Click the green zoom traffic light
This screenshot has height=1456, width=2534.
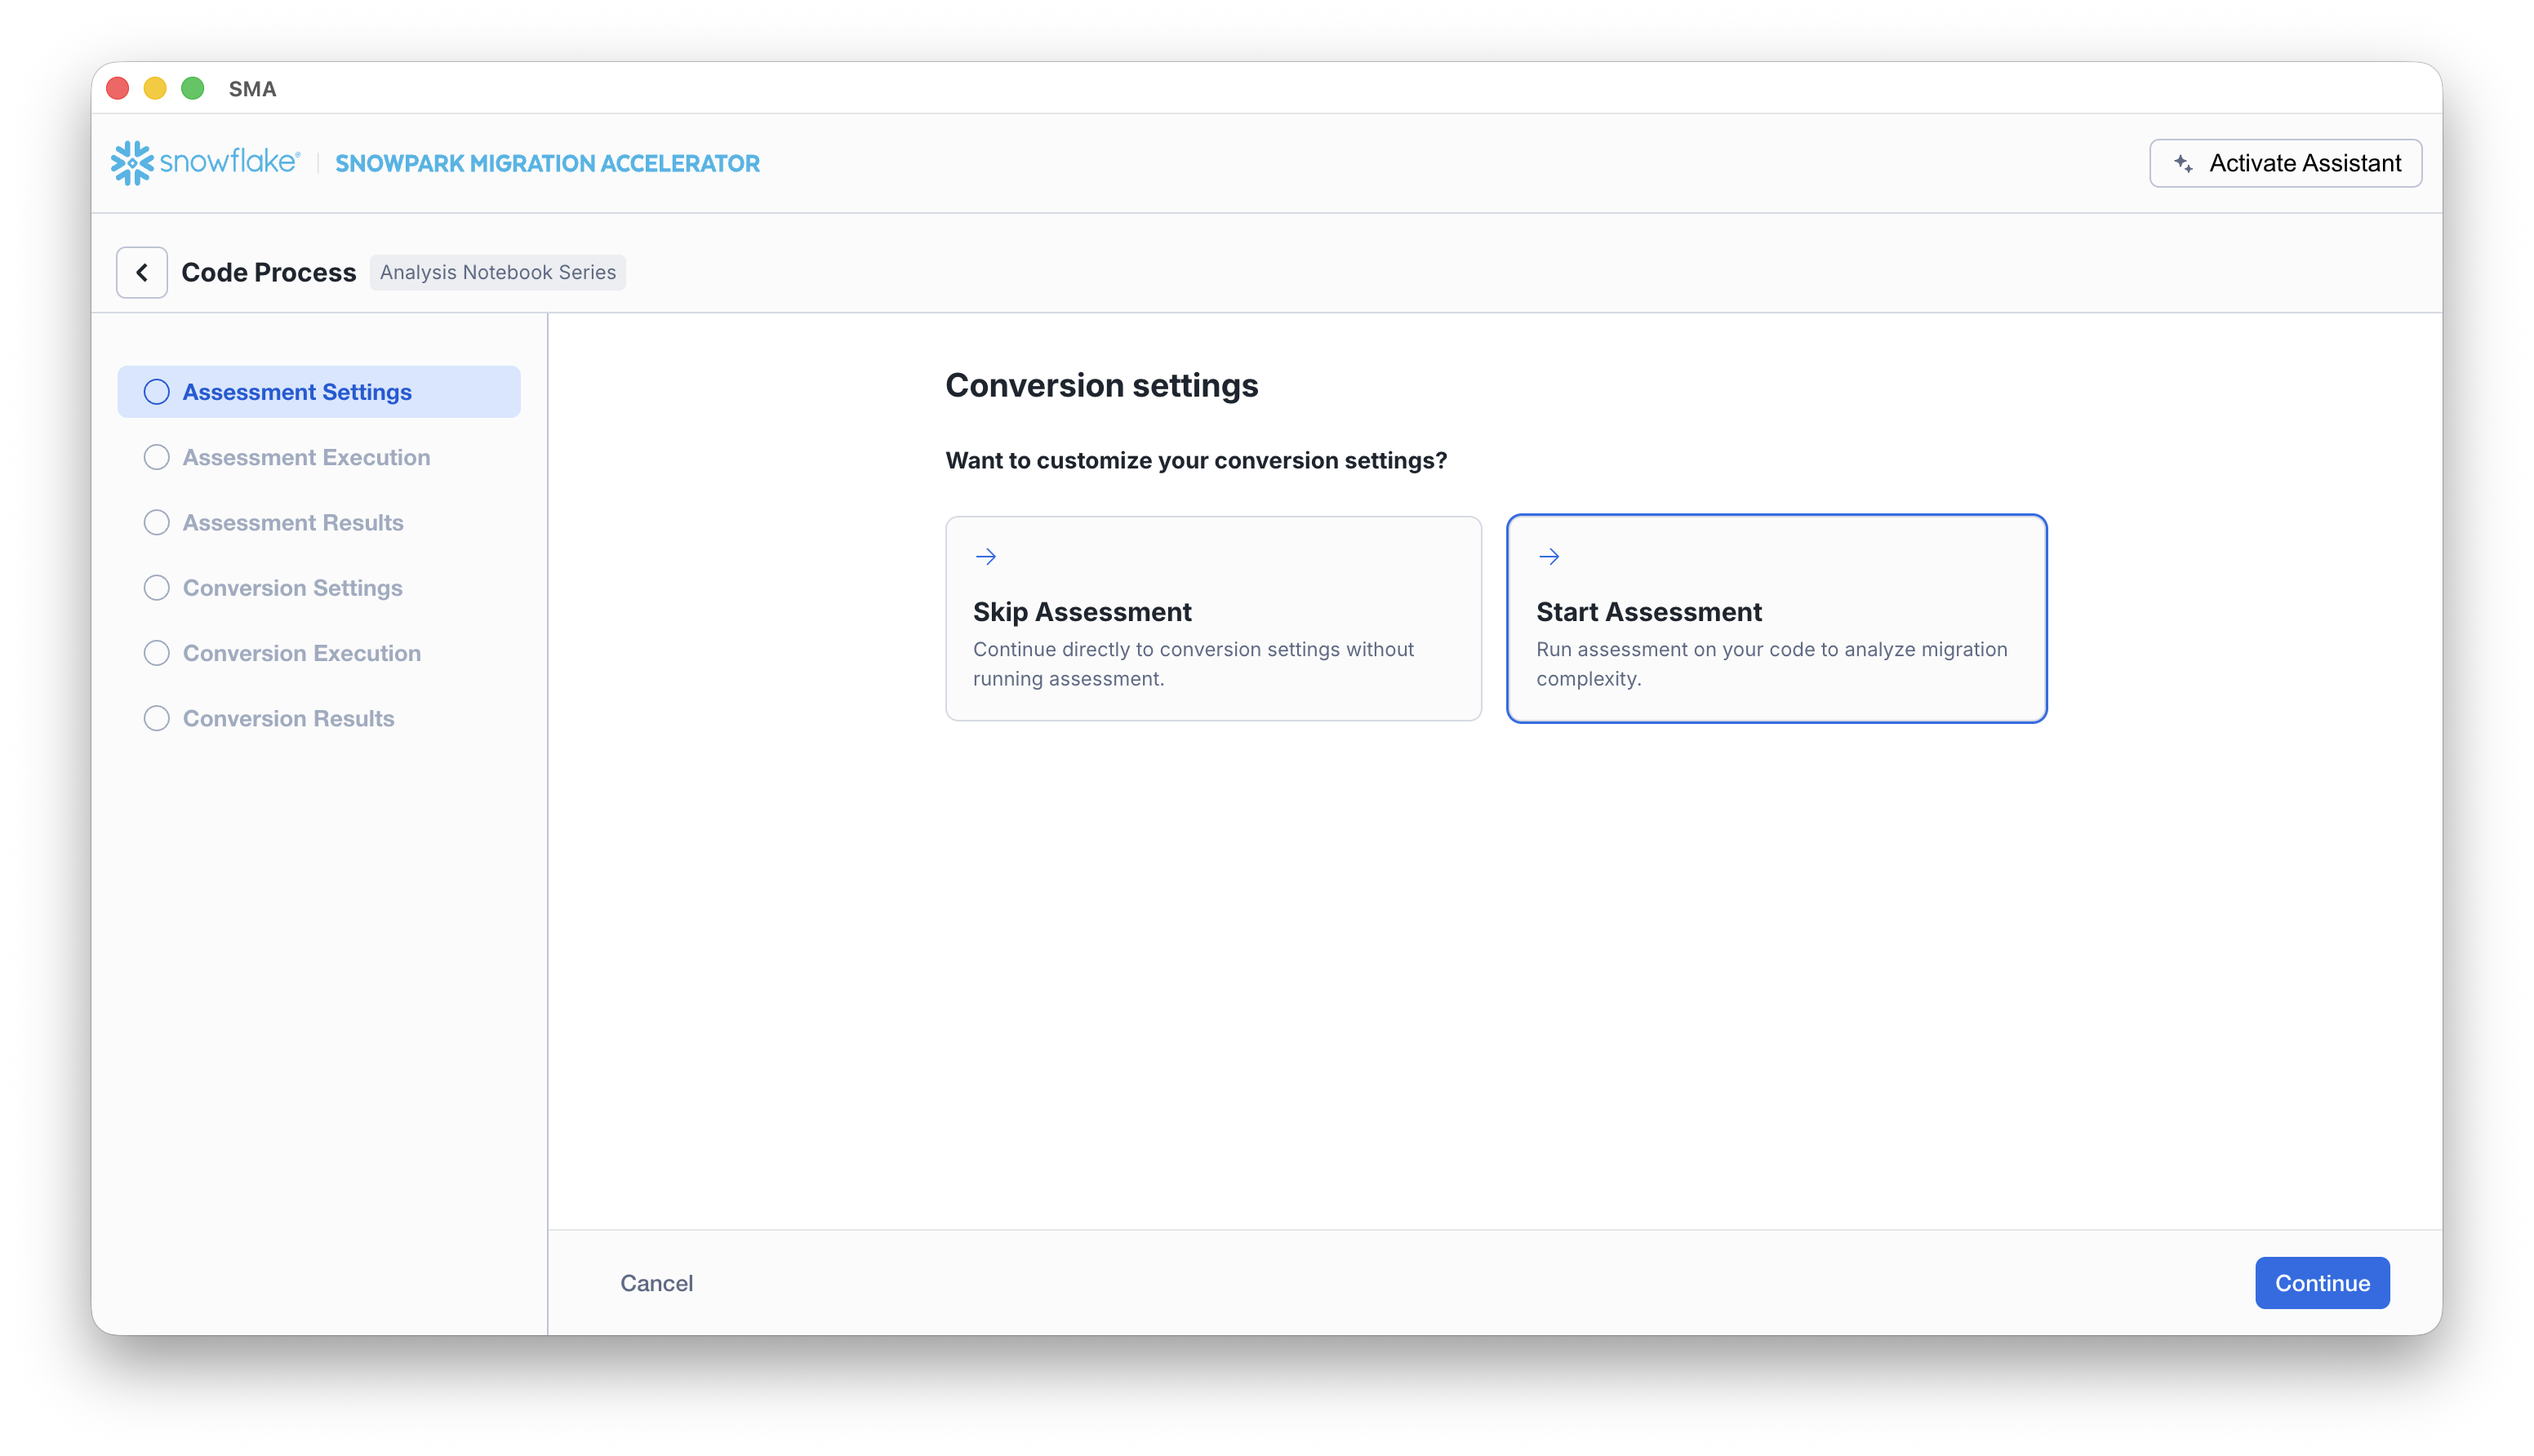(x=192, y=88)
